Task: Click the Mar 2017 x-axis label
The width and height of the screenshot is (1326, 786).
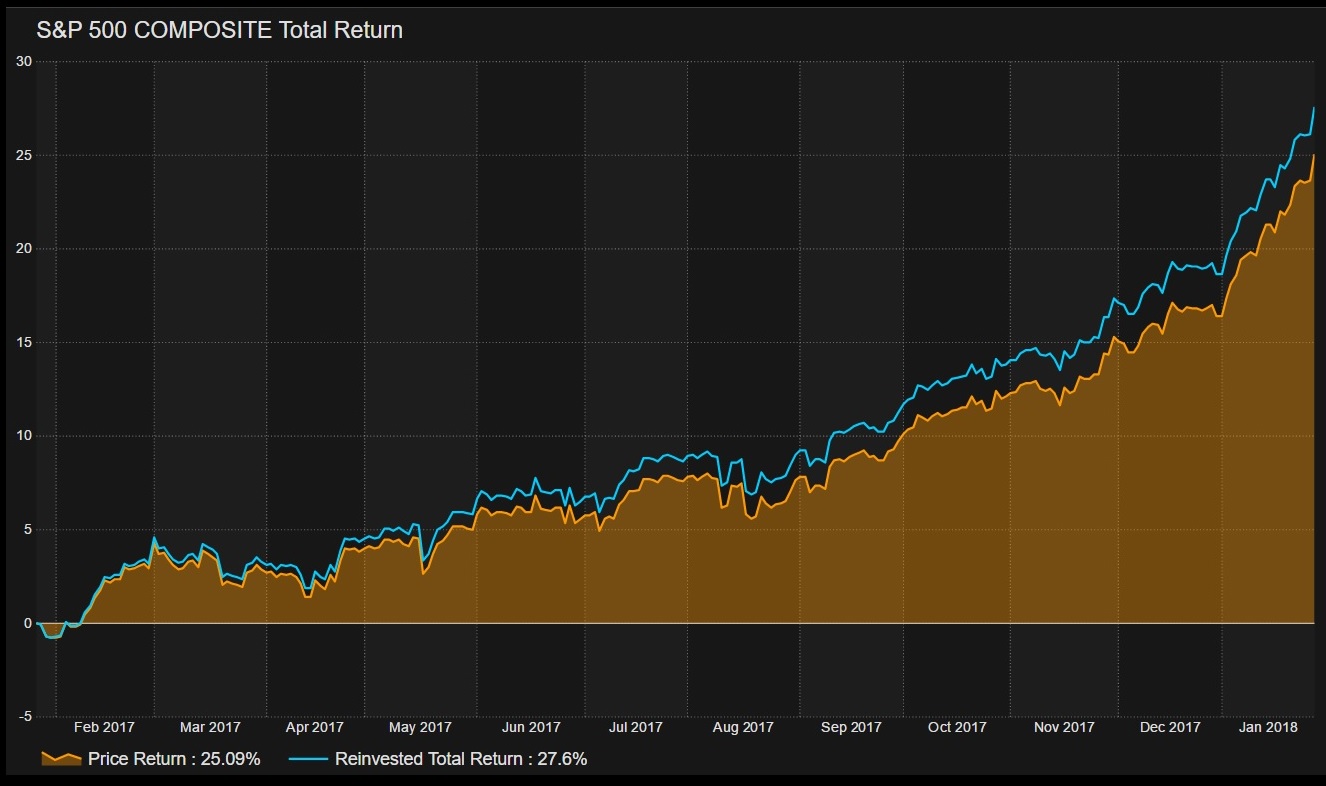Action: [x=210, y=727]
